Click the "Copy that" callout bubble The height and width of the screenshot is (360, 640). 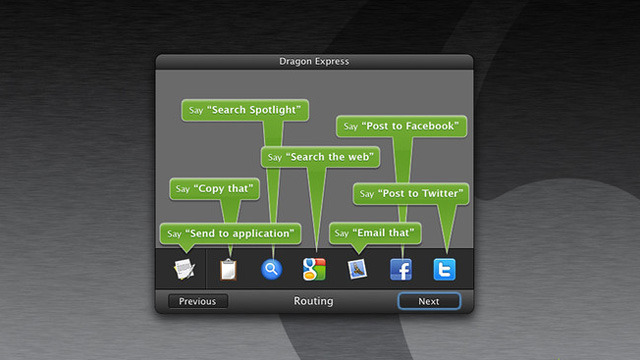point(215,189)
